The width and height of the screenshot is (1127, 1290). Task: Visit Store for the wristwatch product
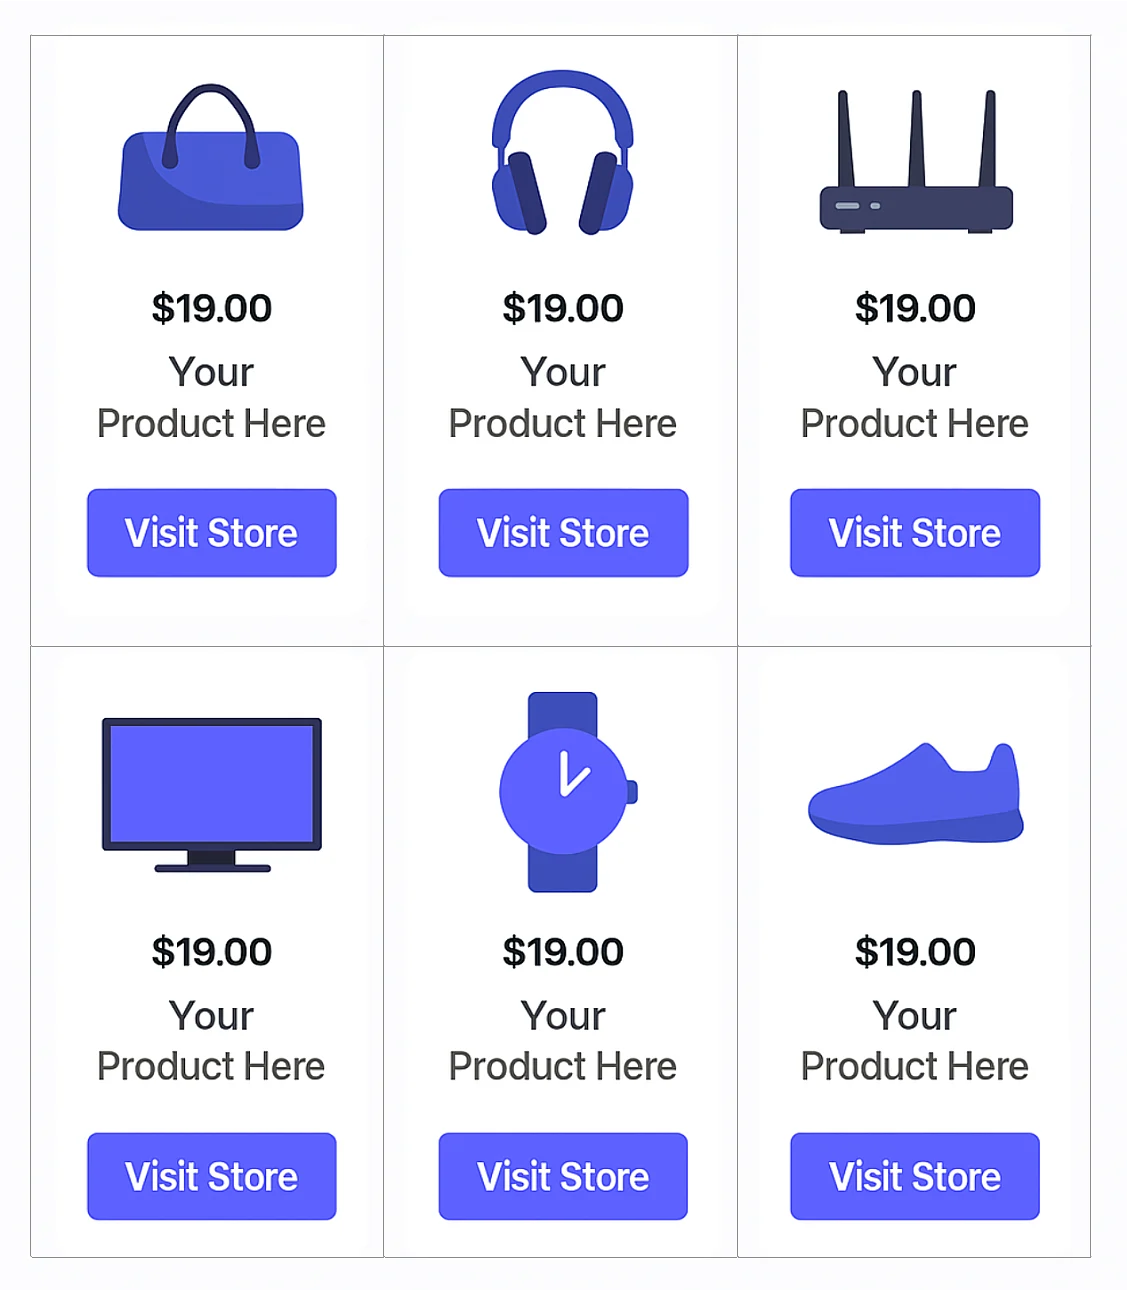[x=563, y=1176]
